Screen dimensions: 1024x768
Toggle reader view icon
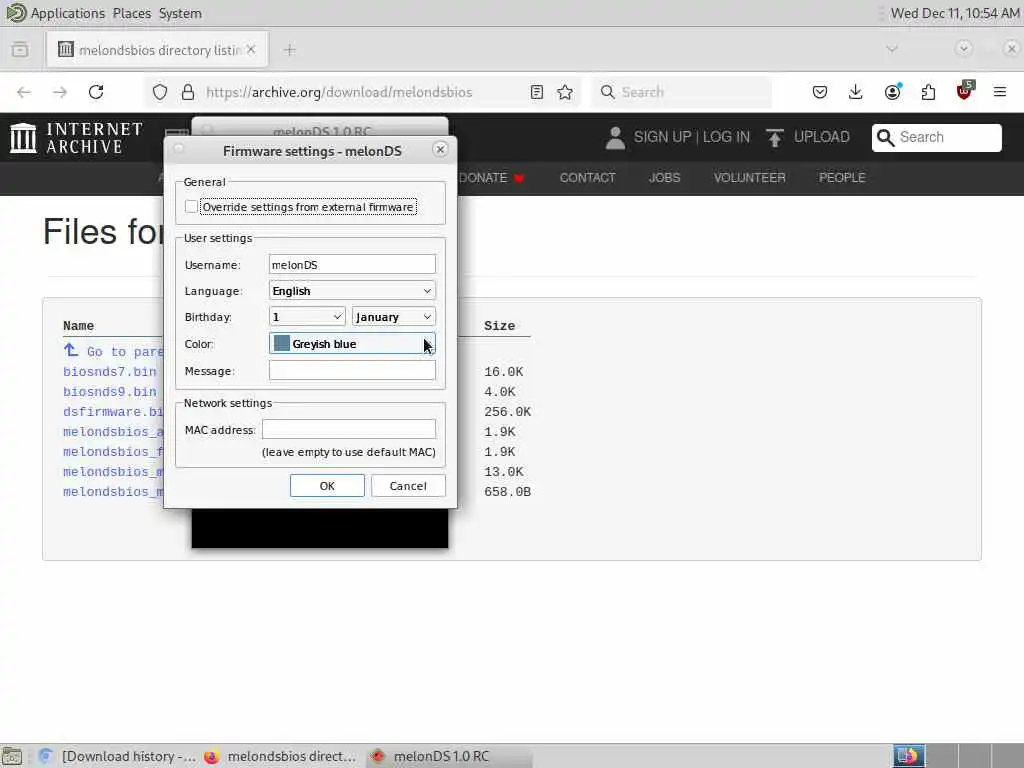(537, 92)
